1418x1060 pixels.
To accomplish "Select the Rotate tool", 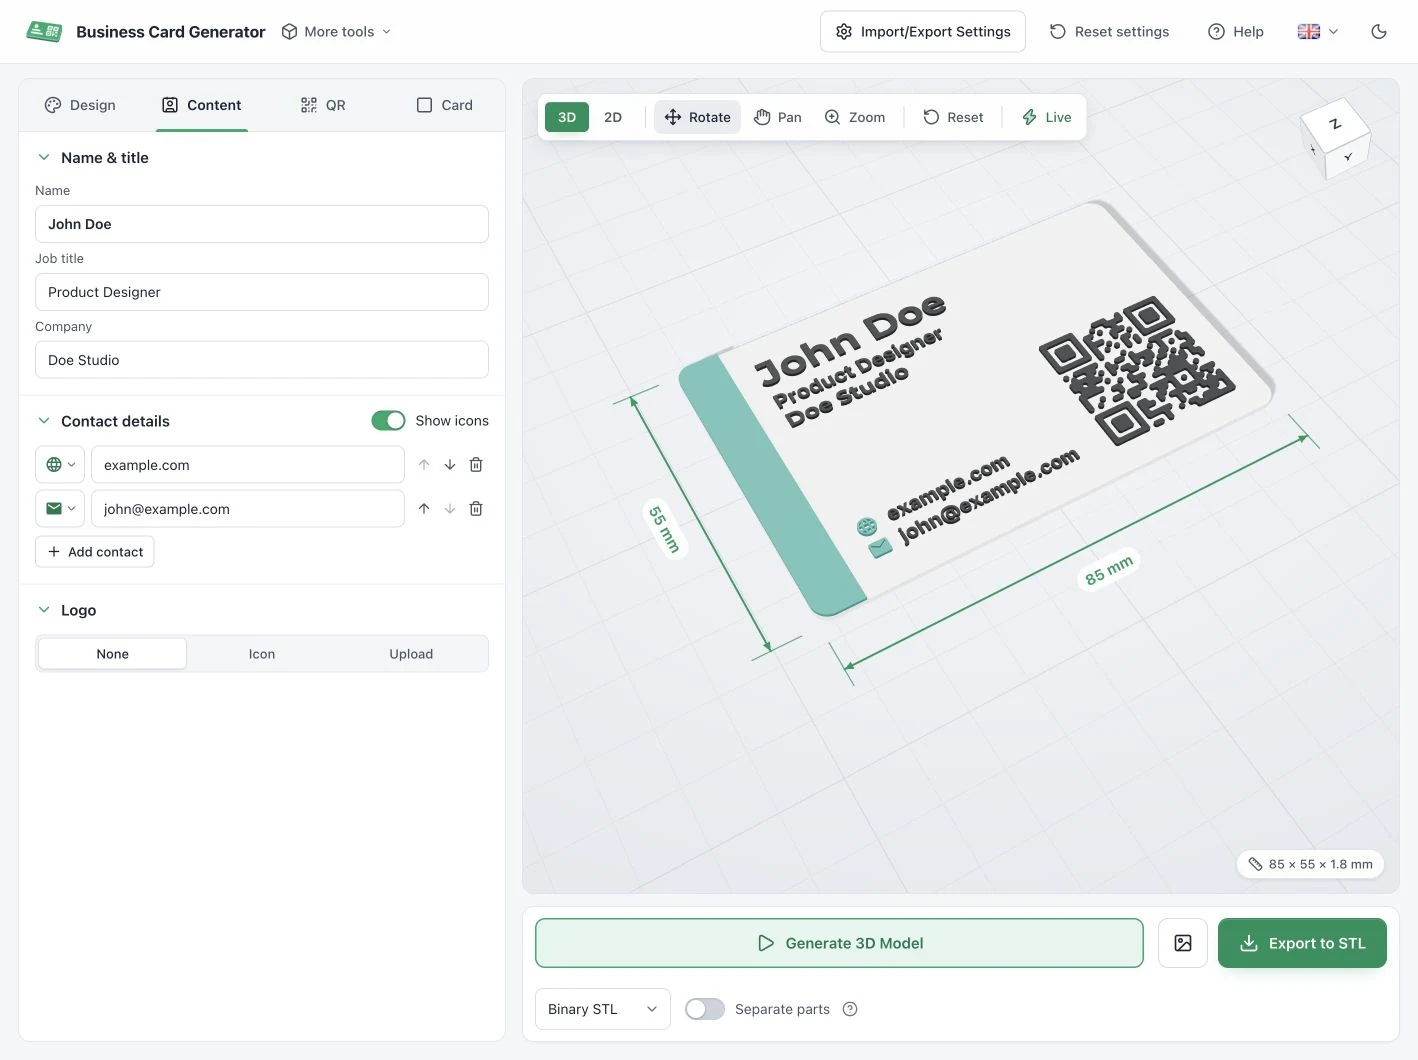I will pos(698,117).
